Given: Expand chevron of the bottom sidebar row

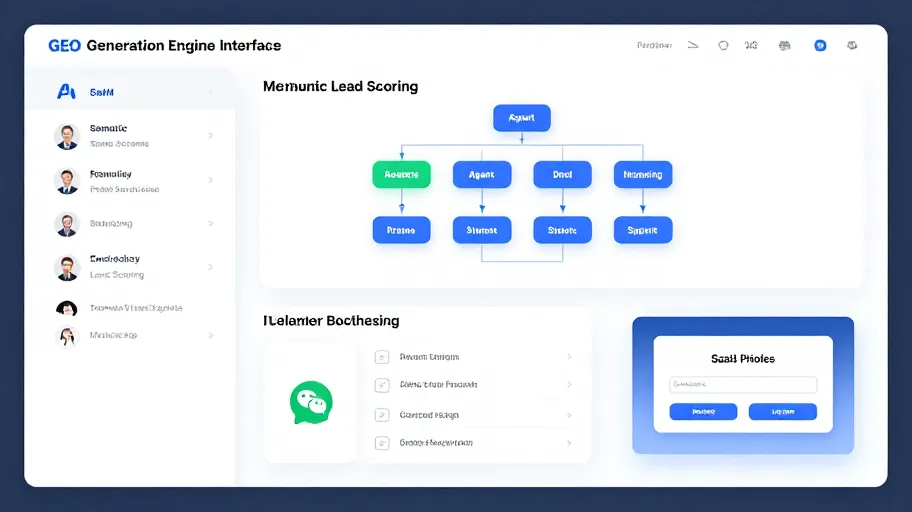Looking at the screenshot, I should (211, 336).
